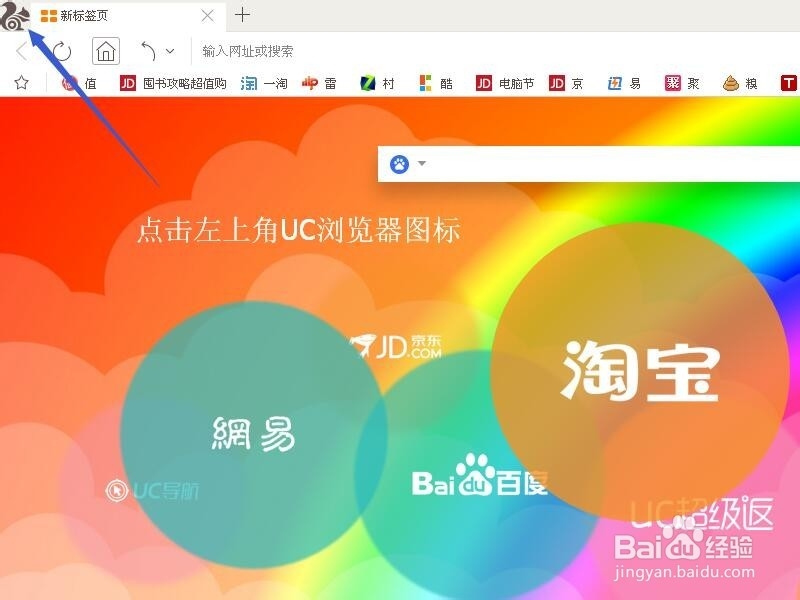Open the 值 bookmark
Image resolution: width=800 pixels, height=600 pixels.
click(79, 83)
